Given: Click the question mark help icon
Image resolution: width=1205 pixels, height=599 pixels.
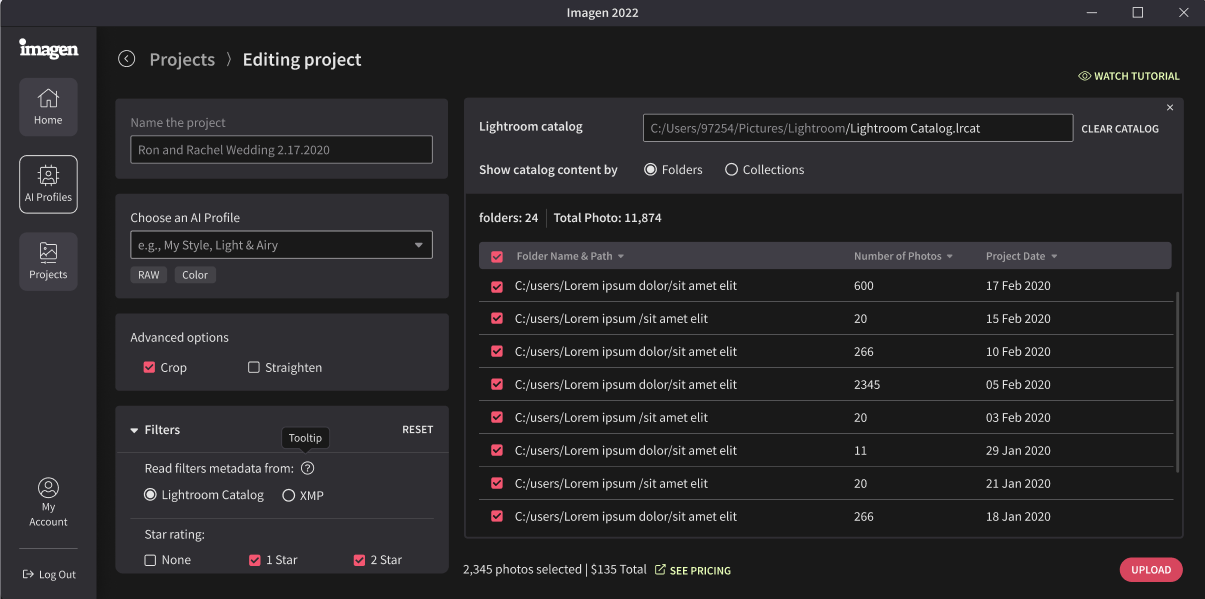Looking at the screenshot, I should coord(307,468).
